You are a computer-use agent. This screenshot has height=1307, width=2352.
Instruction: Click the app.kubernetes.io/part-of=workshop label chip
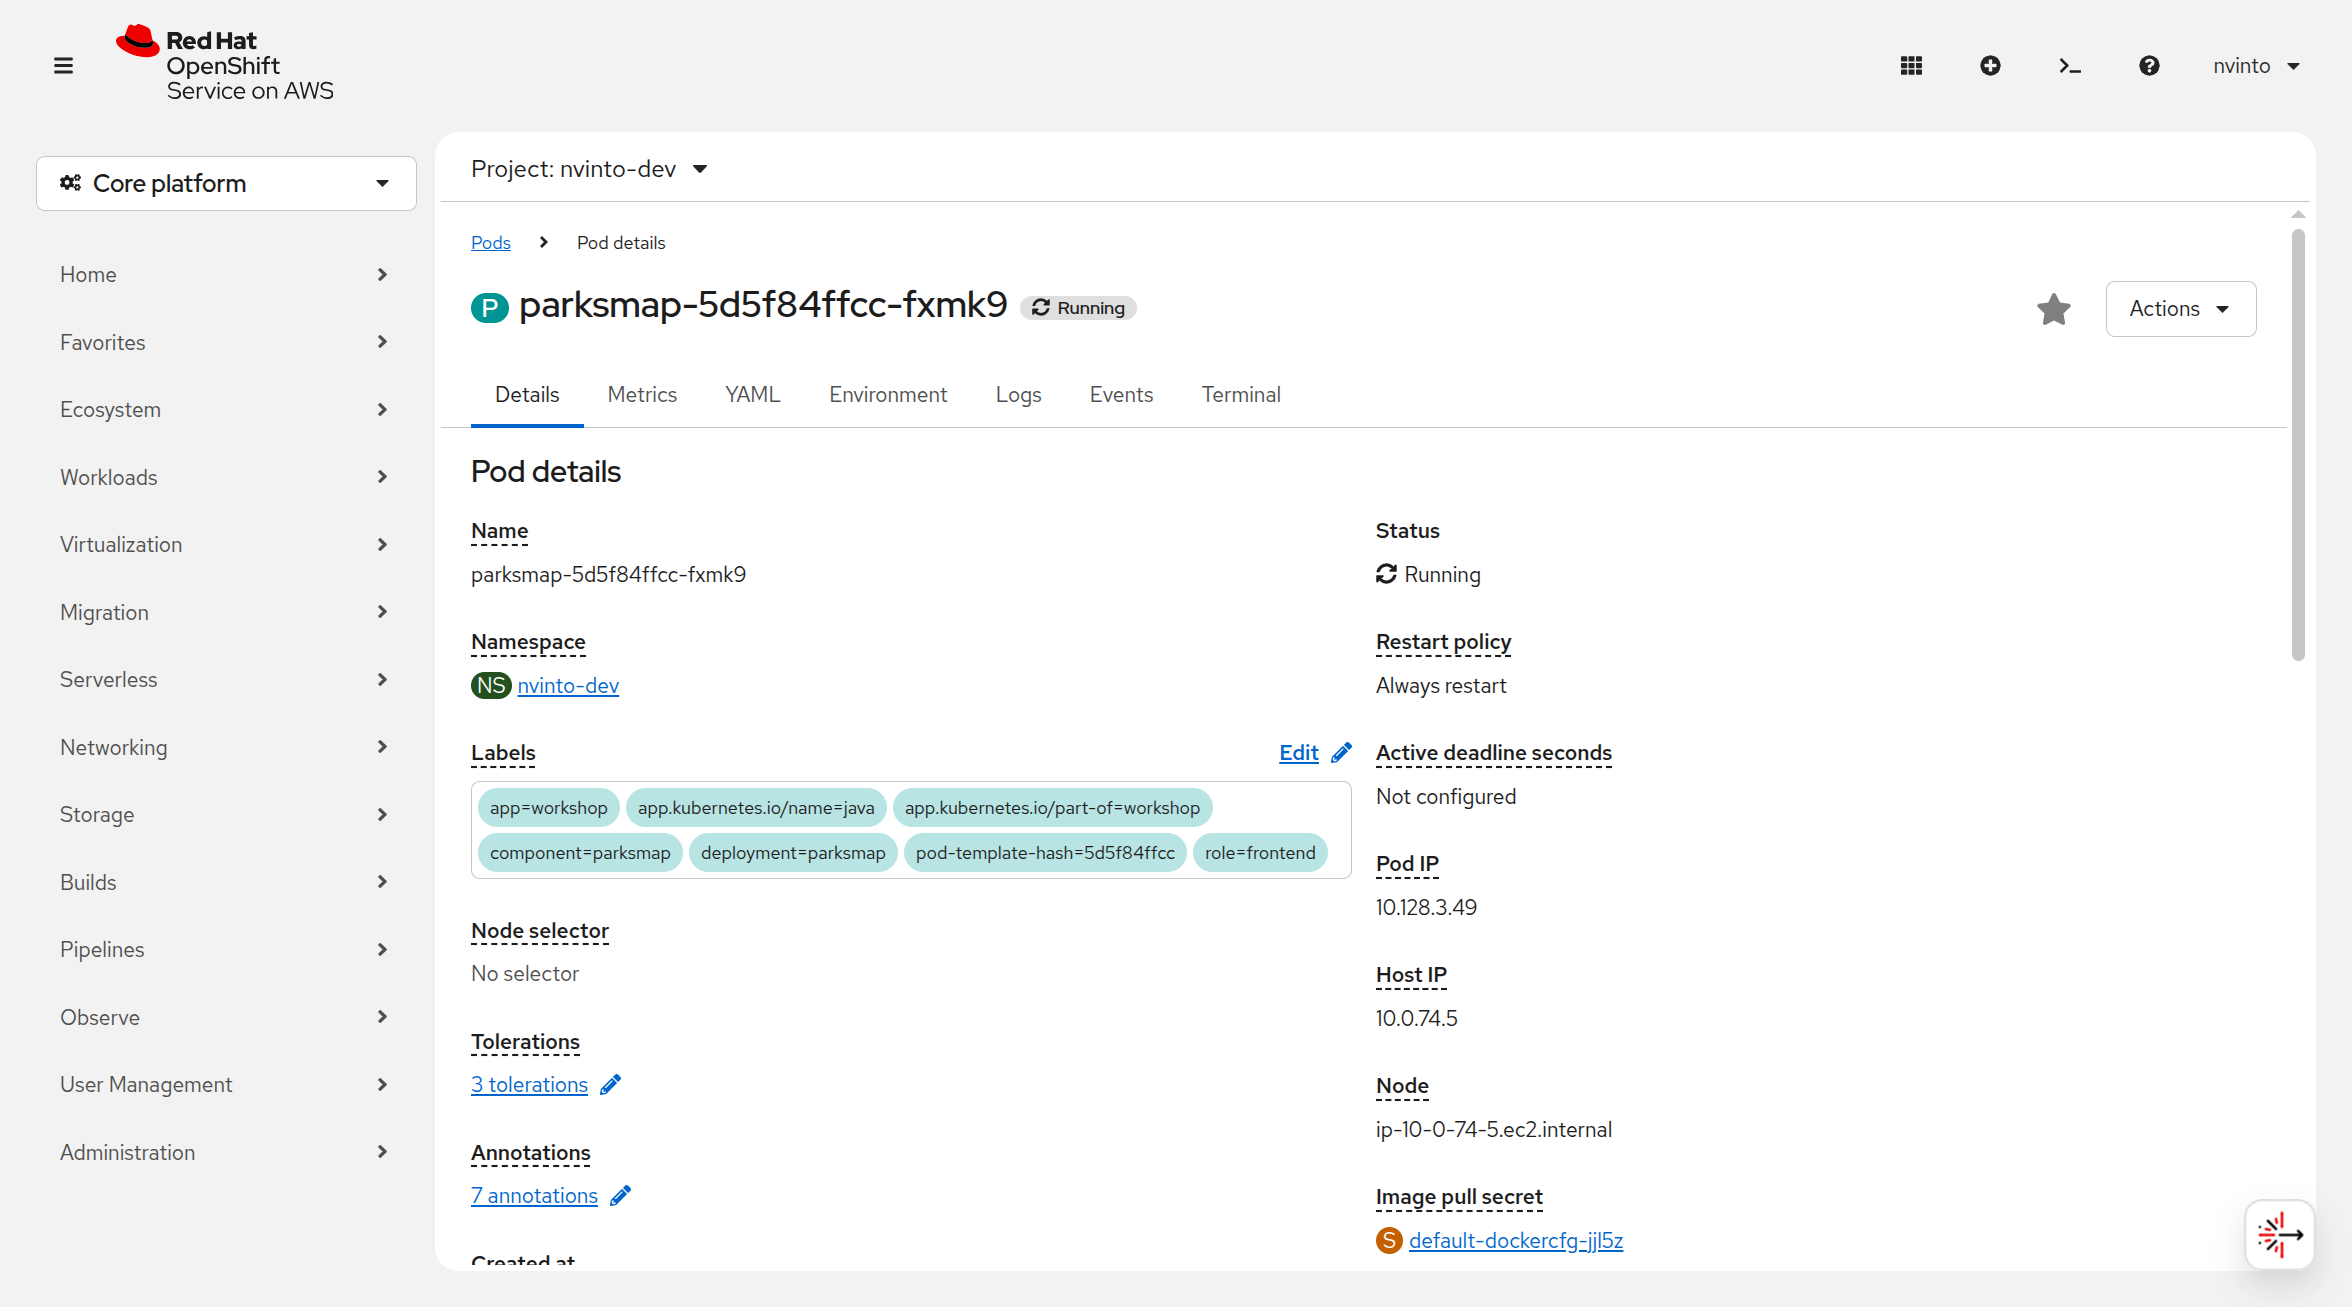click(x=1052, y=808)
